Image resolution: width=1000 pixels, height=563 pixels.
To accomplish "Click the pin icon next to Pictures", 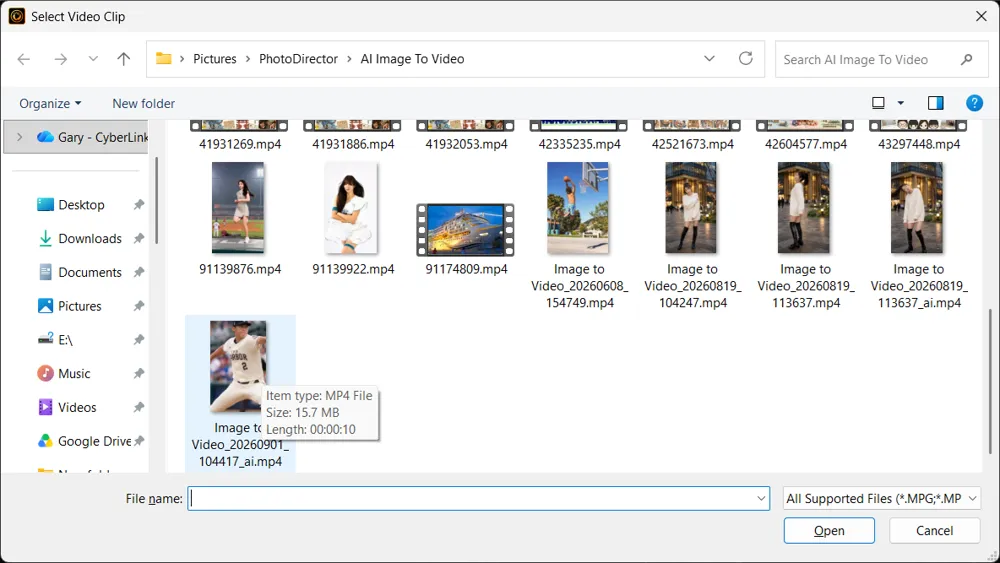I will [x=138, y=306].
